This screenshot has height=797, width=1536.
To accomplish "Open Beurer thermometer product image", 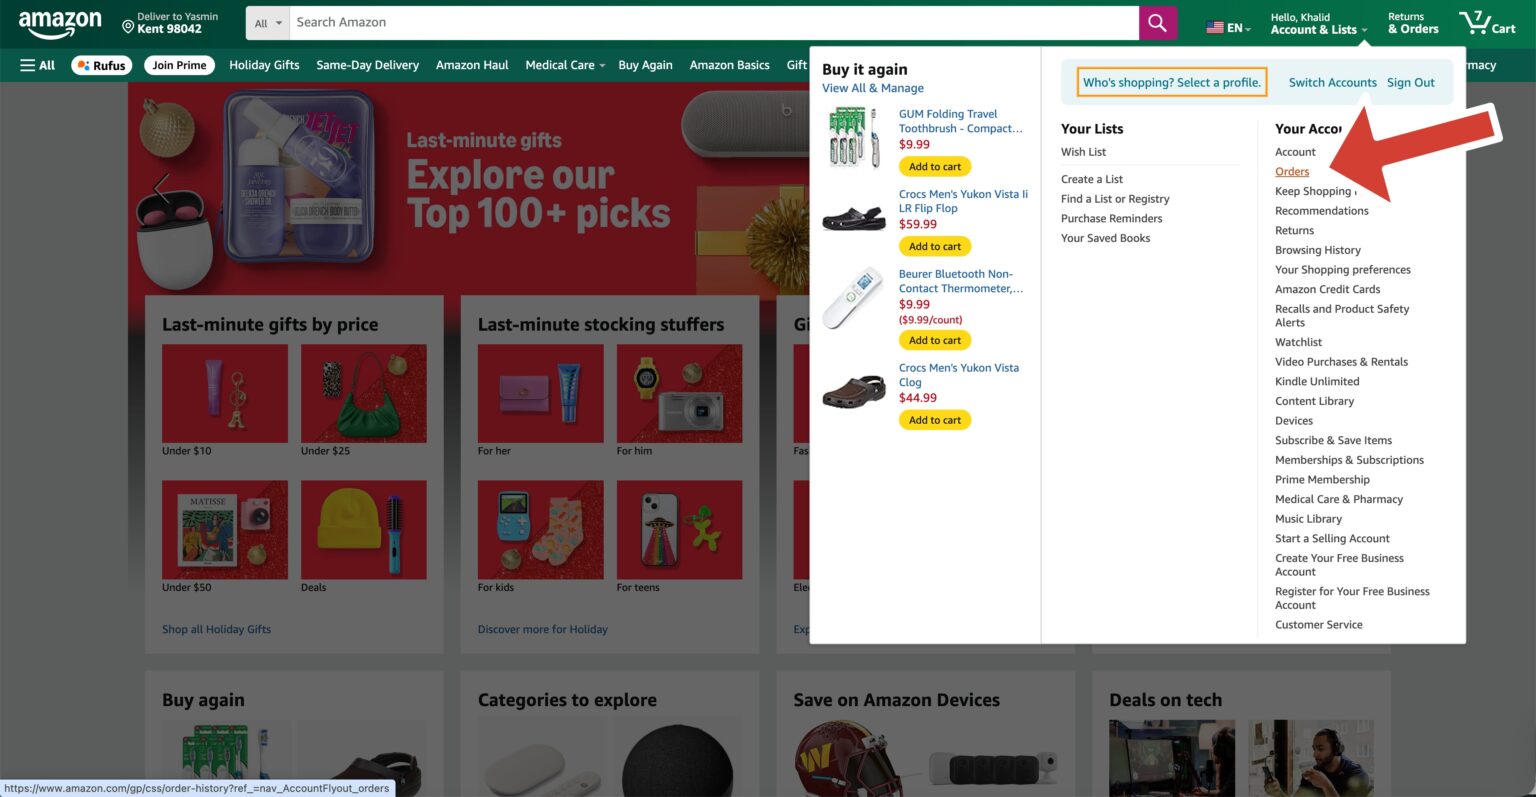I will (x=853, y=297).
